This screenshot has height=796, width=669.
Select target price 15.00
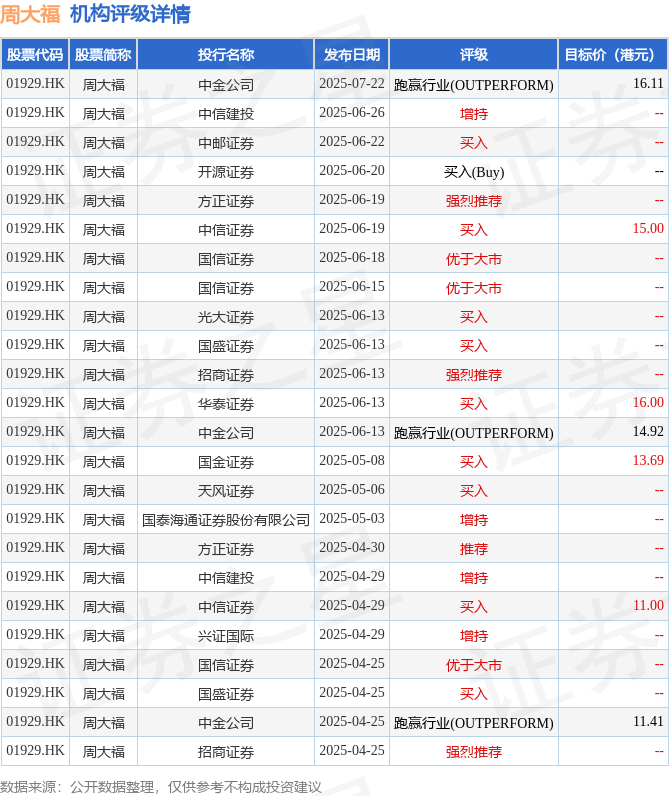click(x=648, y=228)
